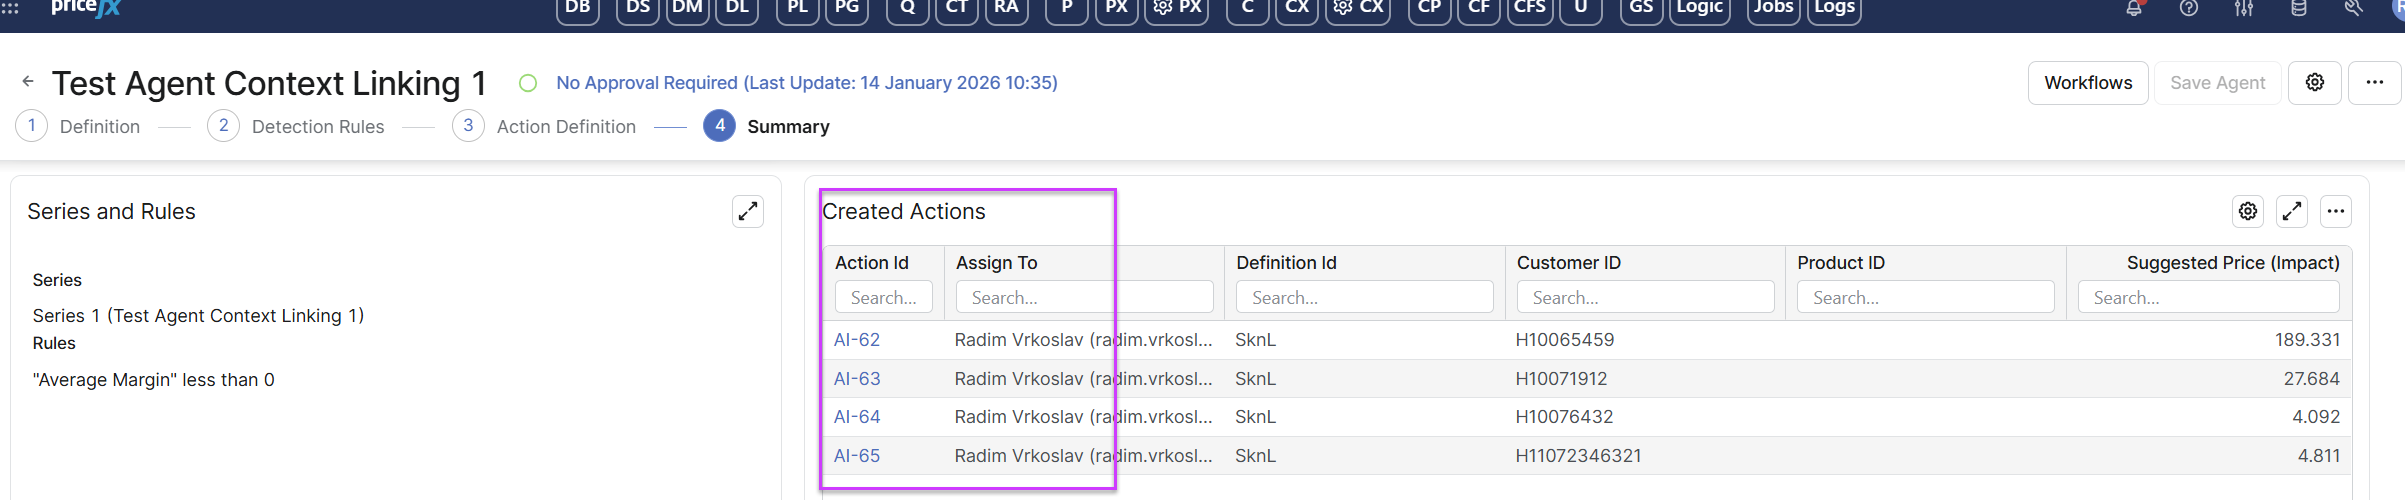The image size is (2405, 500).
Task: Open the Jobs shortcut in top bar
Action: click(x=1773, y=8)
